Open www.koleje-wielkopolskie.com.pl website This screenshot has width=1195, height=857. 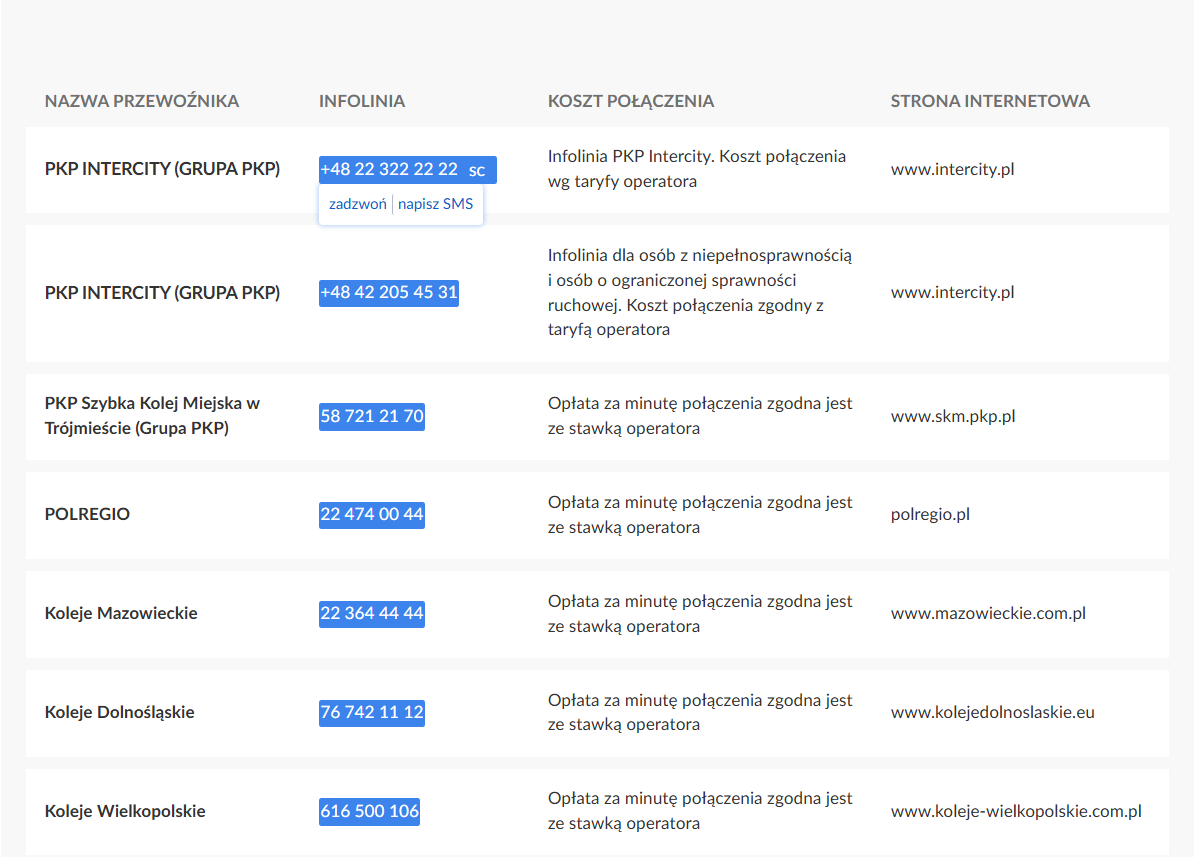tap(1016, 811)
